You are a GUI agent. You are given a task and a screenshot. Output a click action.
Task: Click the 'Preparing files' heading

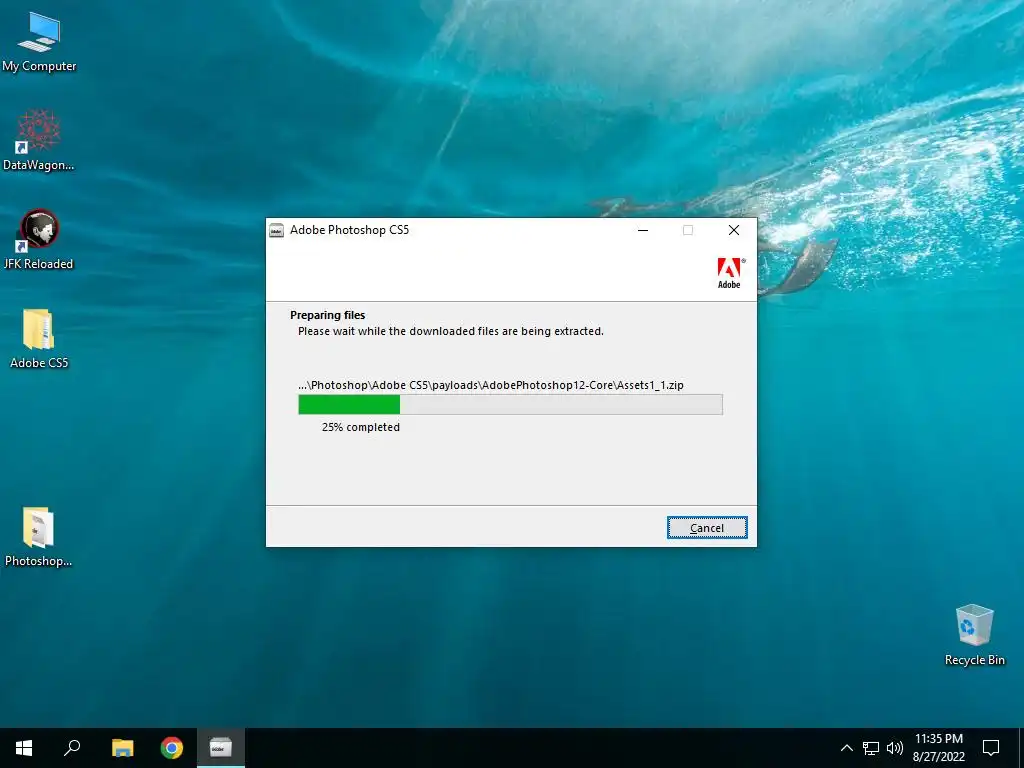327,315
